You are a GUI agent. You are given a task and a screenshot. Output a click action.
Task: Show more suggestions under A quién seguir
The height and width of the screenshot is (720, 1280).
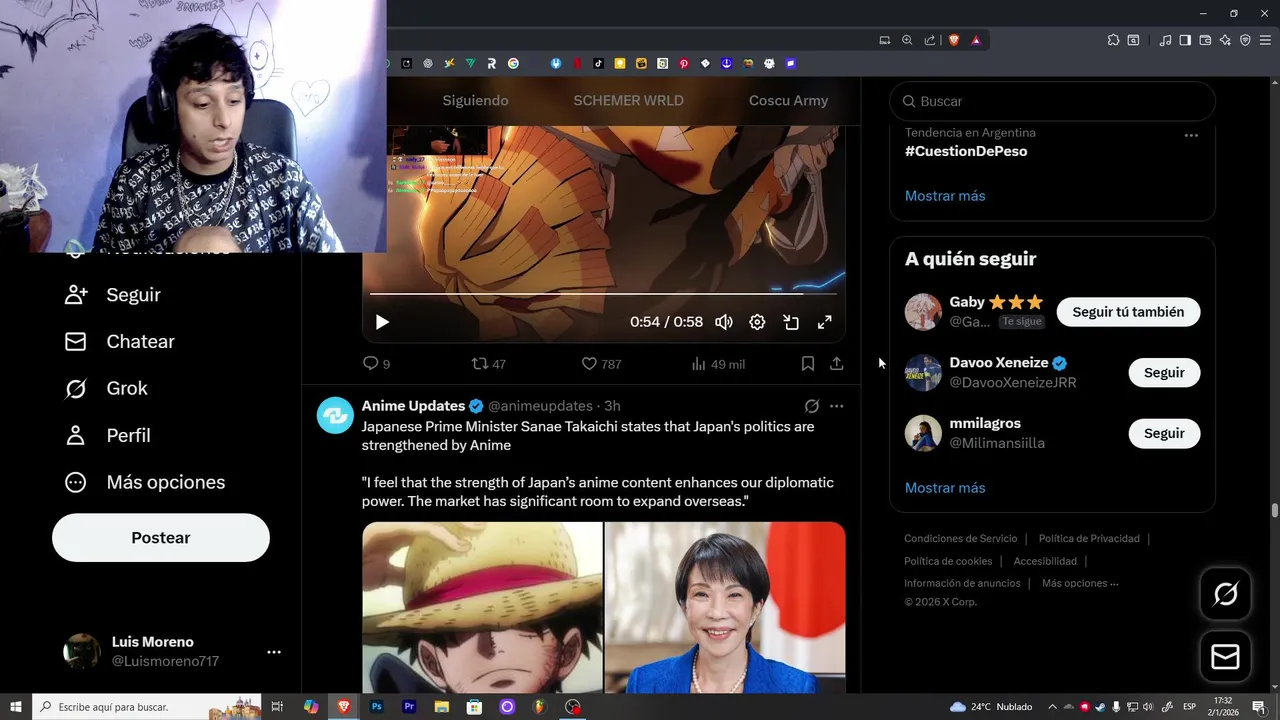(x=945, y=488)
